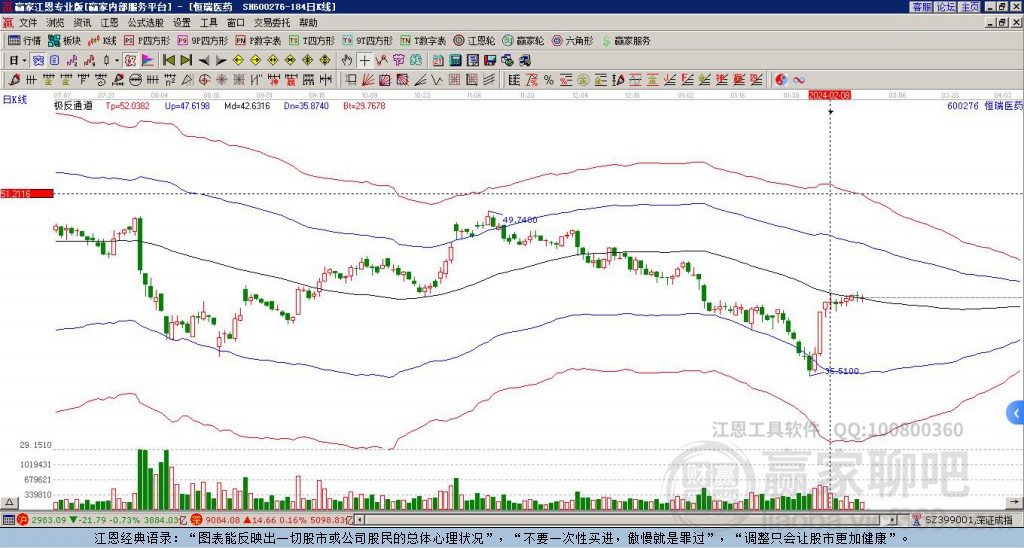Click the zigzag wave line tool
The image size is (1024, 548).
[x=436, y=80]
